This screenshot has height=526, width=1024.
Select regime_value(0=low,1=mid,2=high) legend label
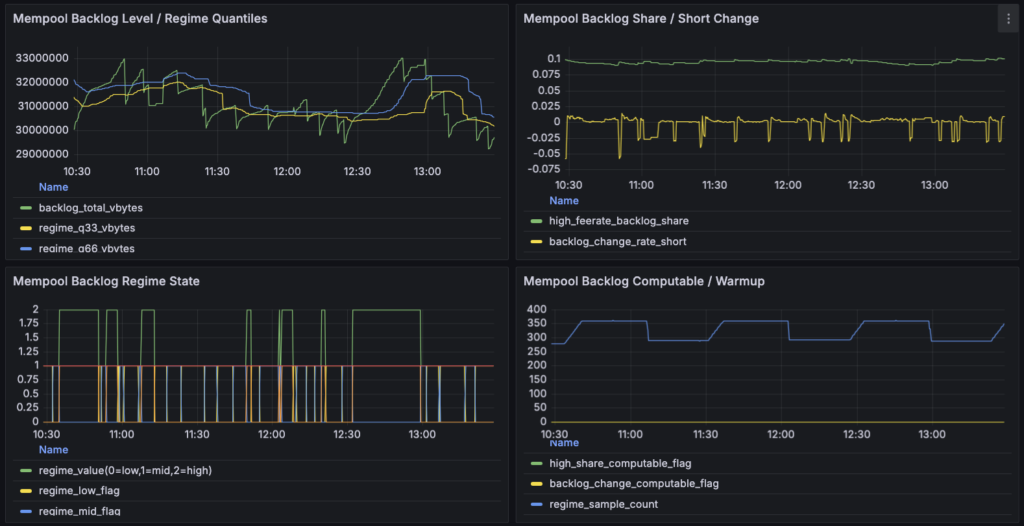pos(125,470)
